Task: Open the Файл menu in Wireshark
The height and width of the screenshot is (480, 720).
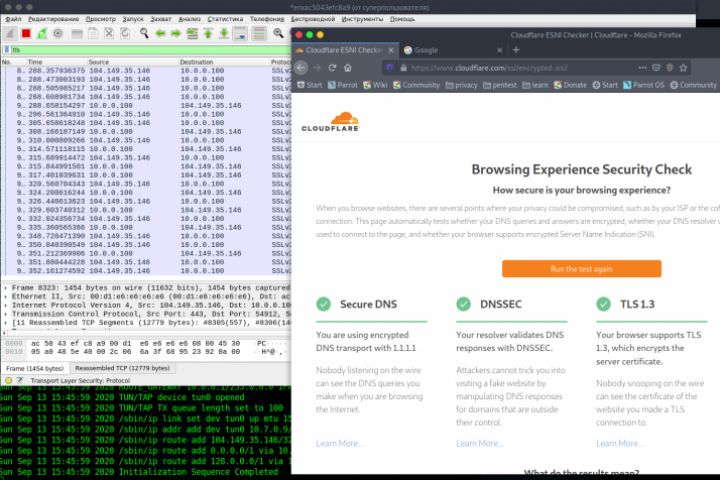Action: tap(13, 19)
